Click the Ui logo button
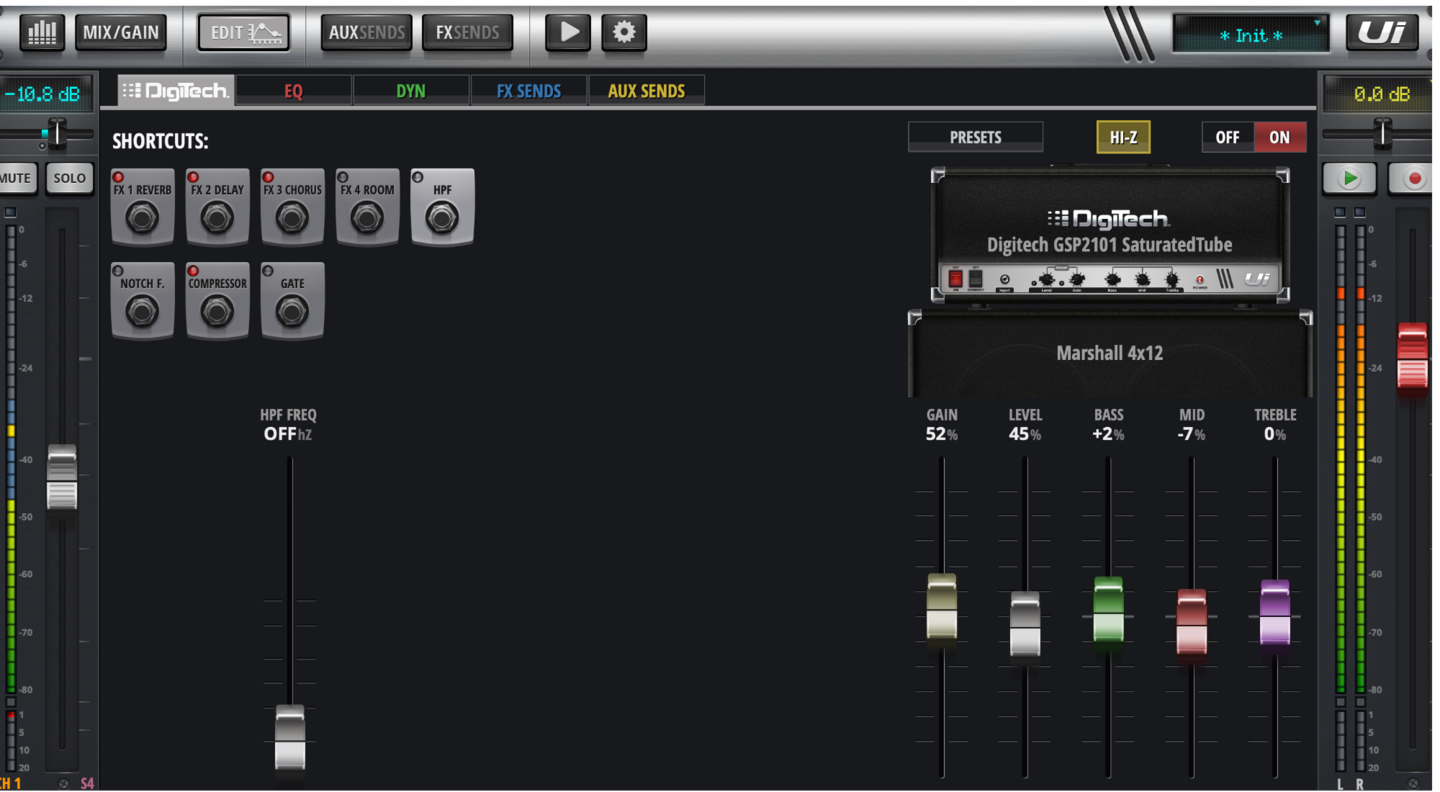Image resolution: width=1440 pixels, height=792 pixels. 1382,32
